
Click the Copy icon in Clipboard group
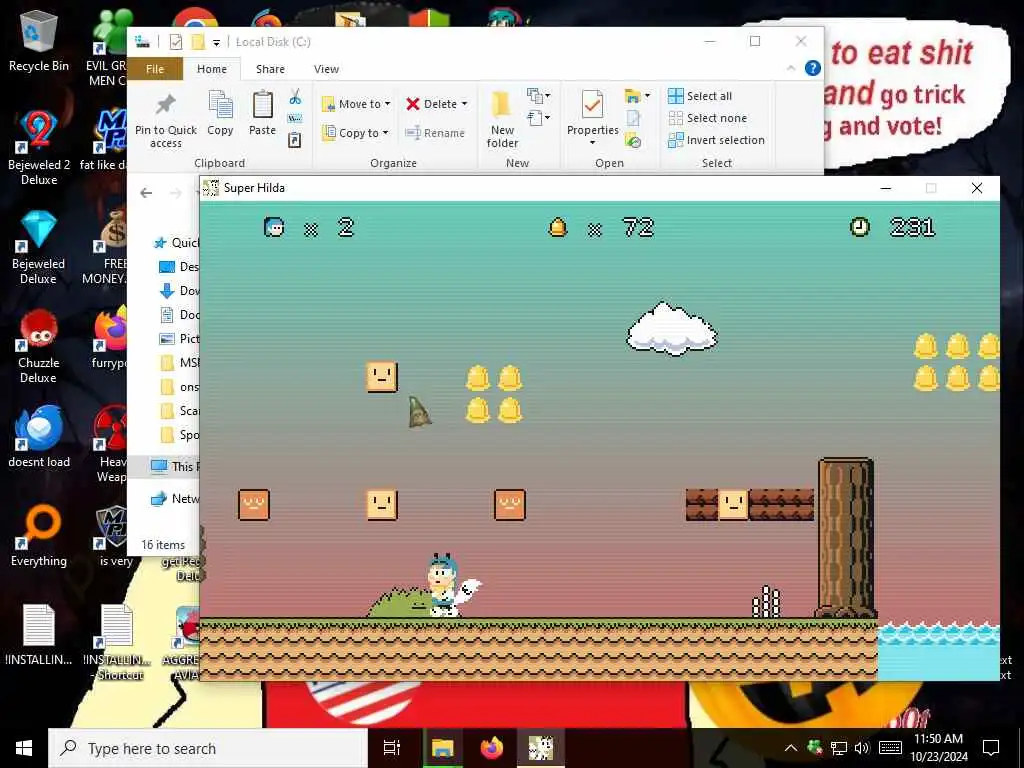coord(220,113)
